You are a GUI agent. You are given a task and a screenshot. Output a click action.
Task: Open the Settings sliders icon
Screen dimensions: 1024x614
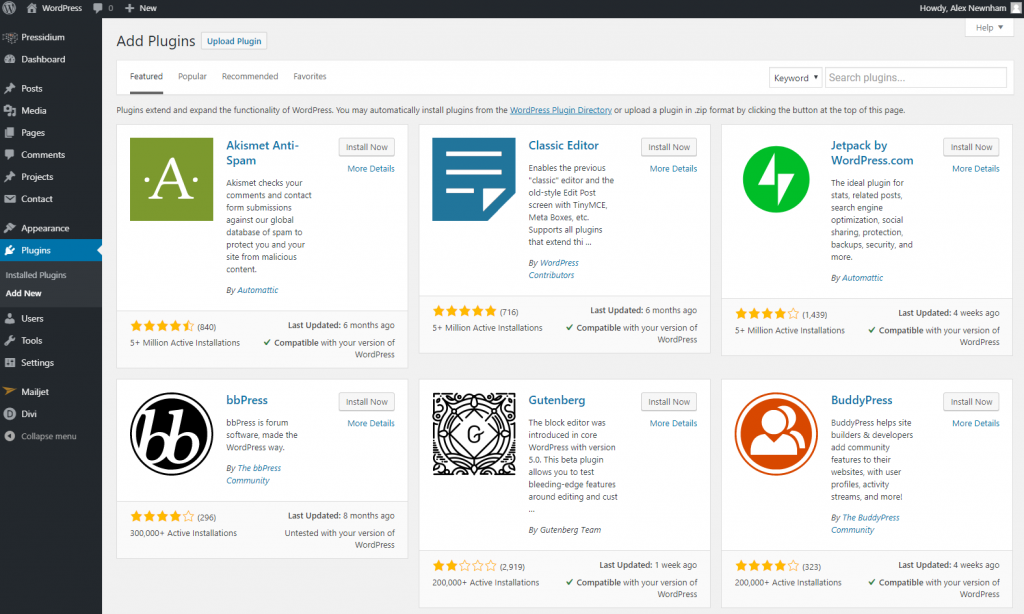point(10,363)
